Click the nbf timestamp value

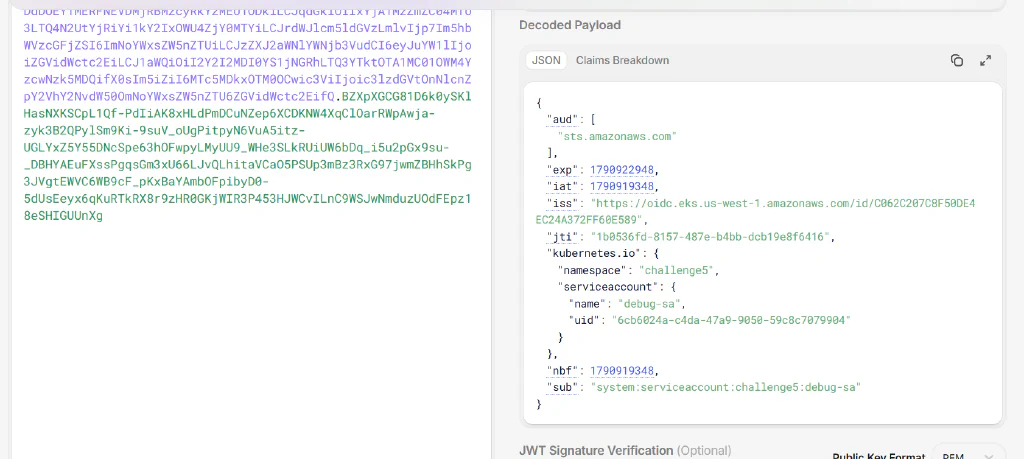pyautogui.click(x=622, y=371)
